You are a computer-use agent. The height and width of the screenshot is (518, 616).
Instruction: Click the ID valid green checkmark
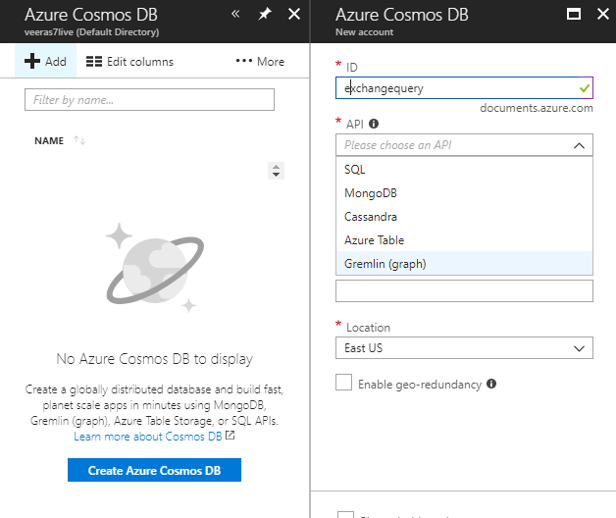[584, 88]
